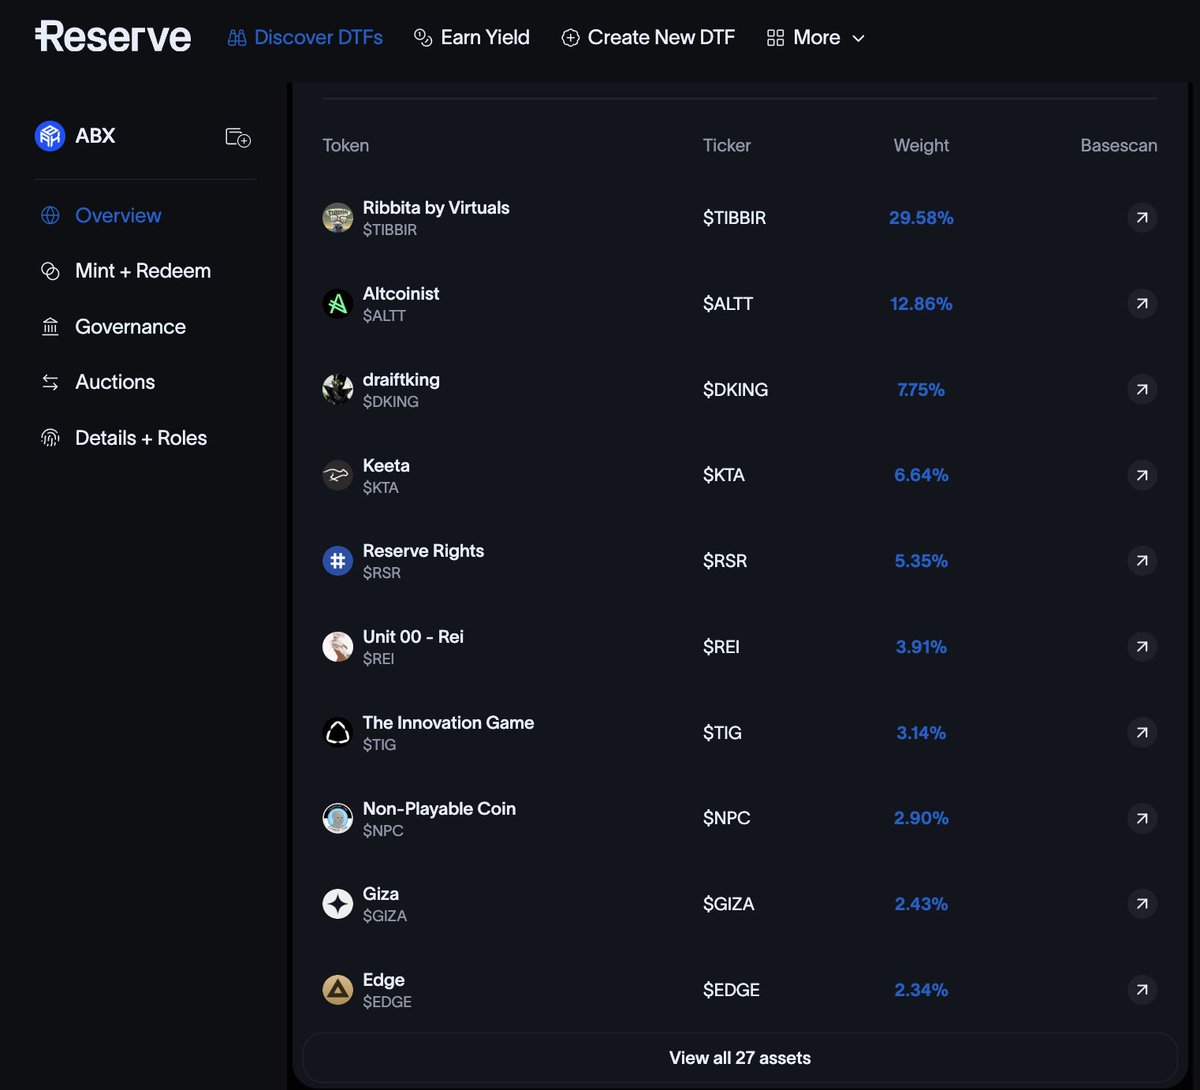1200x1090 pixels.
Task: Click the 5.35% weight value
Action: 921,561
